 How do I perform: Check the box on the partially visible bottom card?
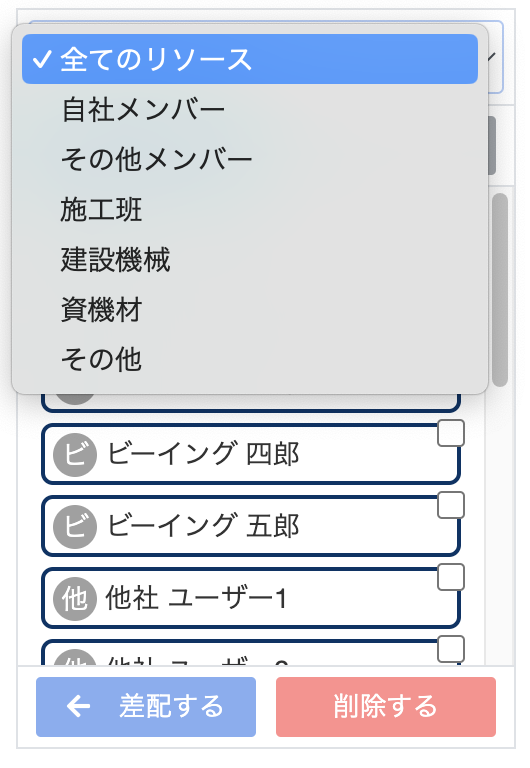click(x=451, y=649)
